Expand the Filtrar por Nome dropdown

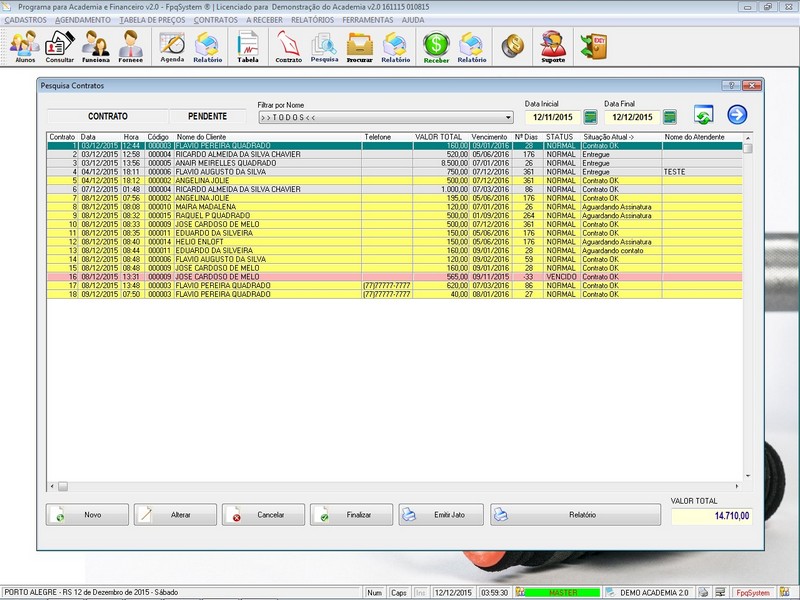pyautogui.click(x=508, y=117)
